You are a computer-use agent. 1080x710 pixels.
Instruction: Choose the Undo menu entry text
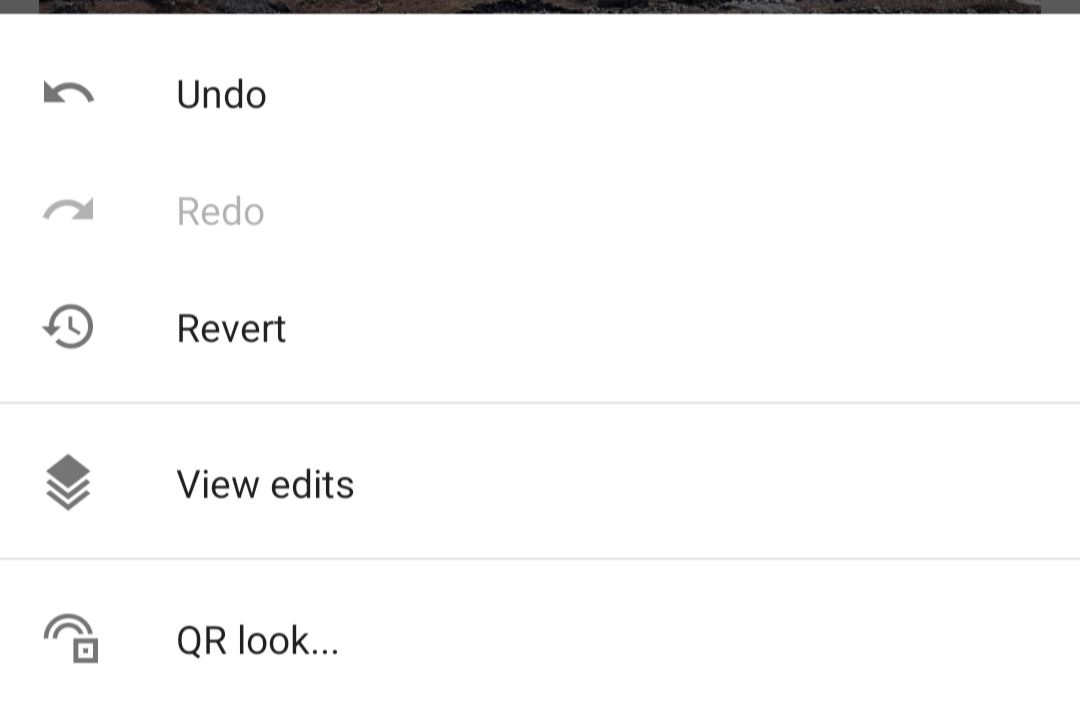(x=221, y=94)
